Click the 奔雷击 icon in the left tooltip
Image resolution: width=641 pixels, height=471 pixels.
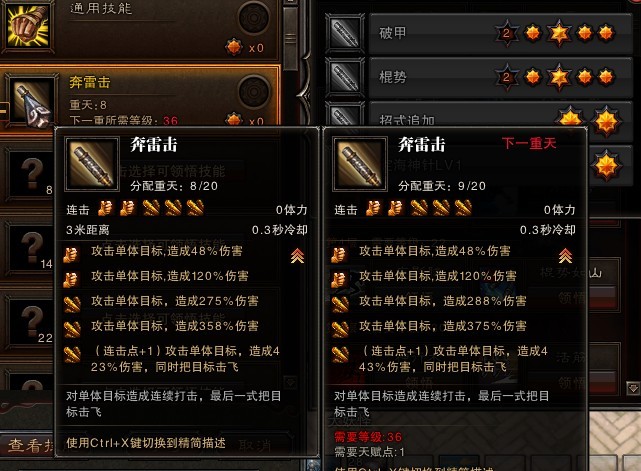[92, 164]
